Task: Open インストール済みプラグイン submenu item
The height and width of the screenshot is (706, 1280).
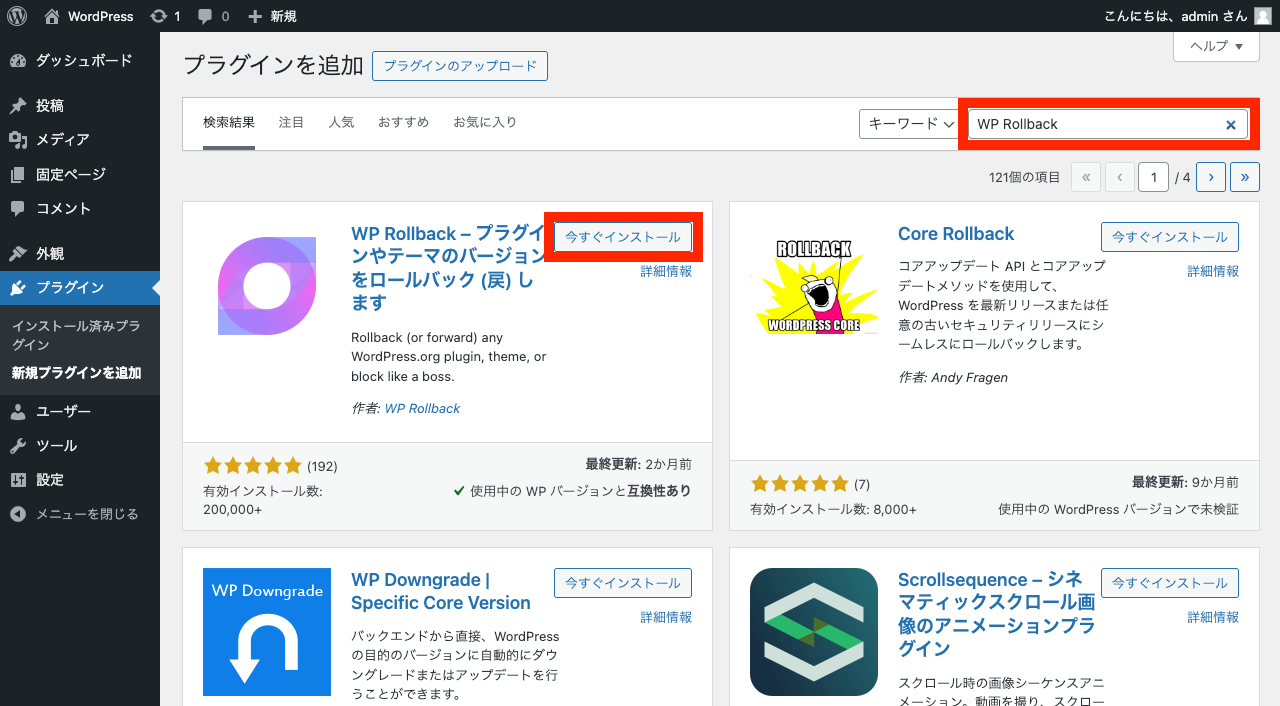Action: click(76, 335)
